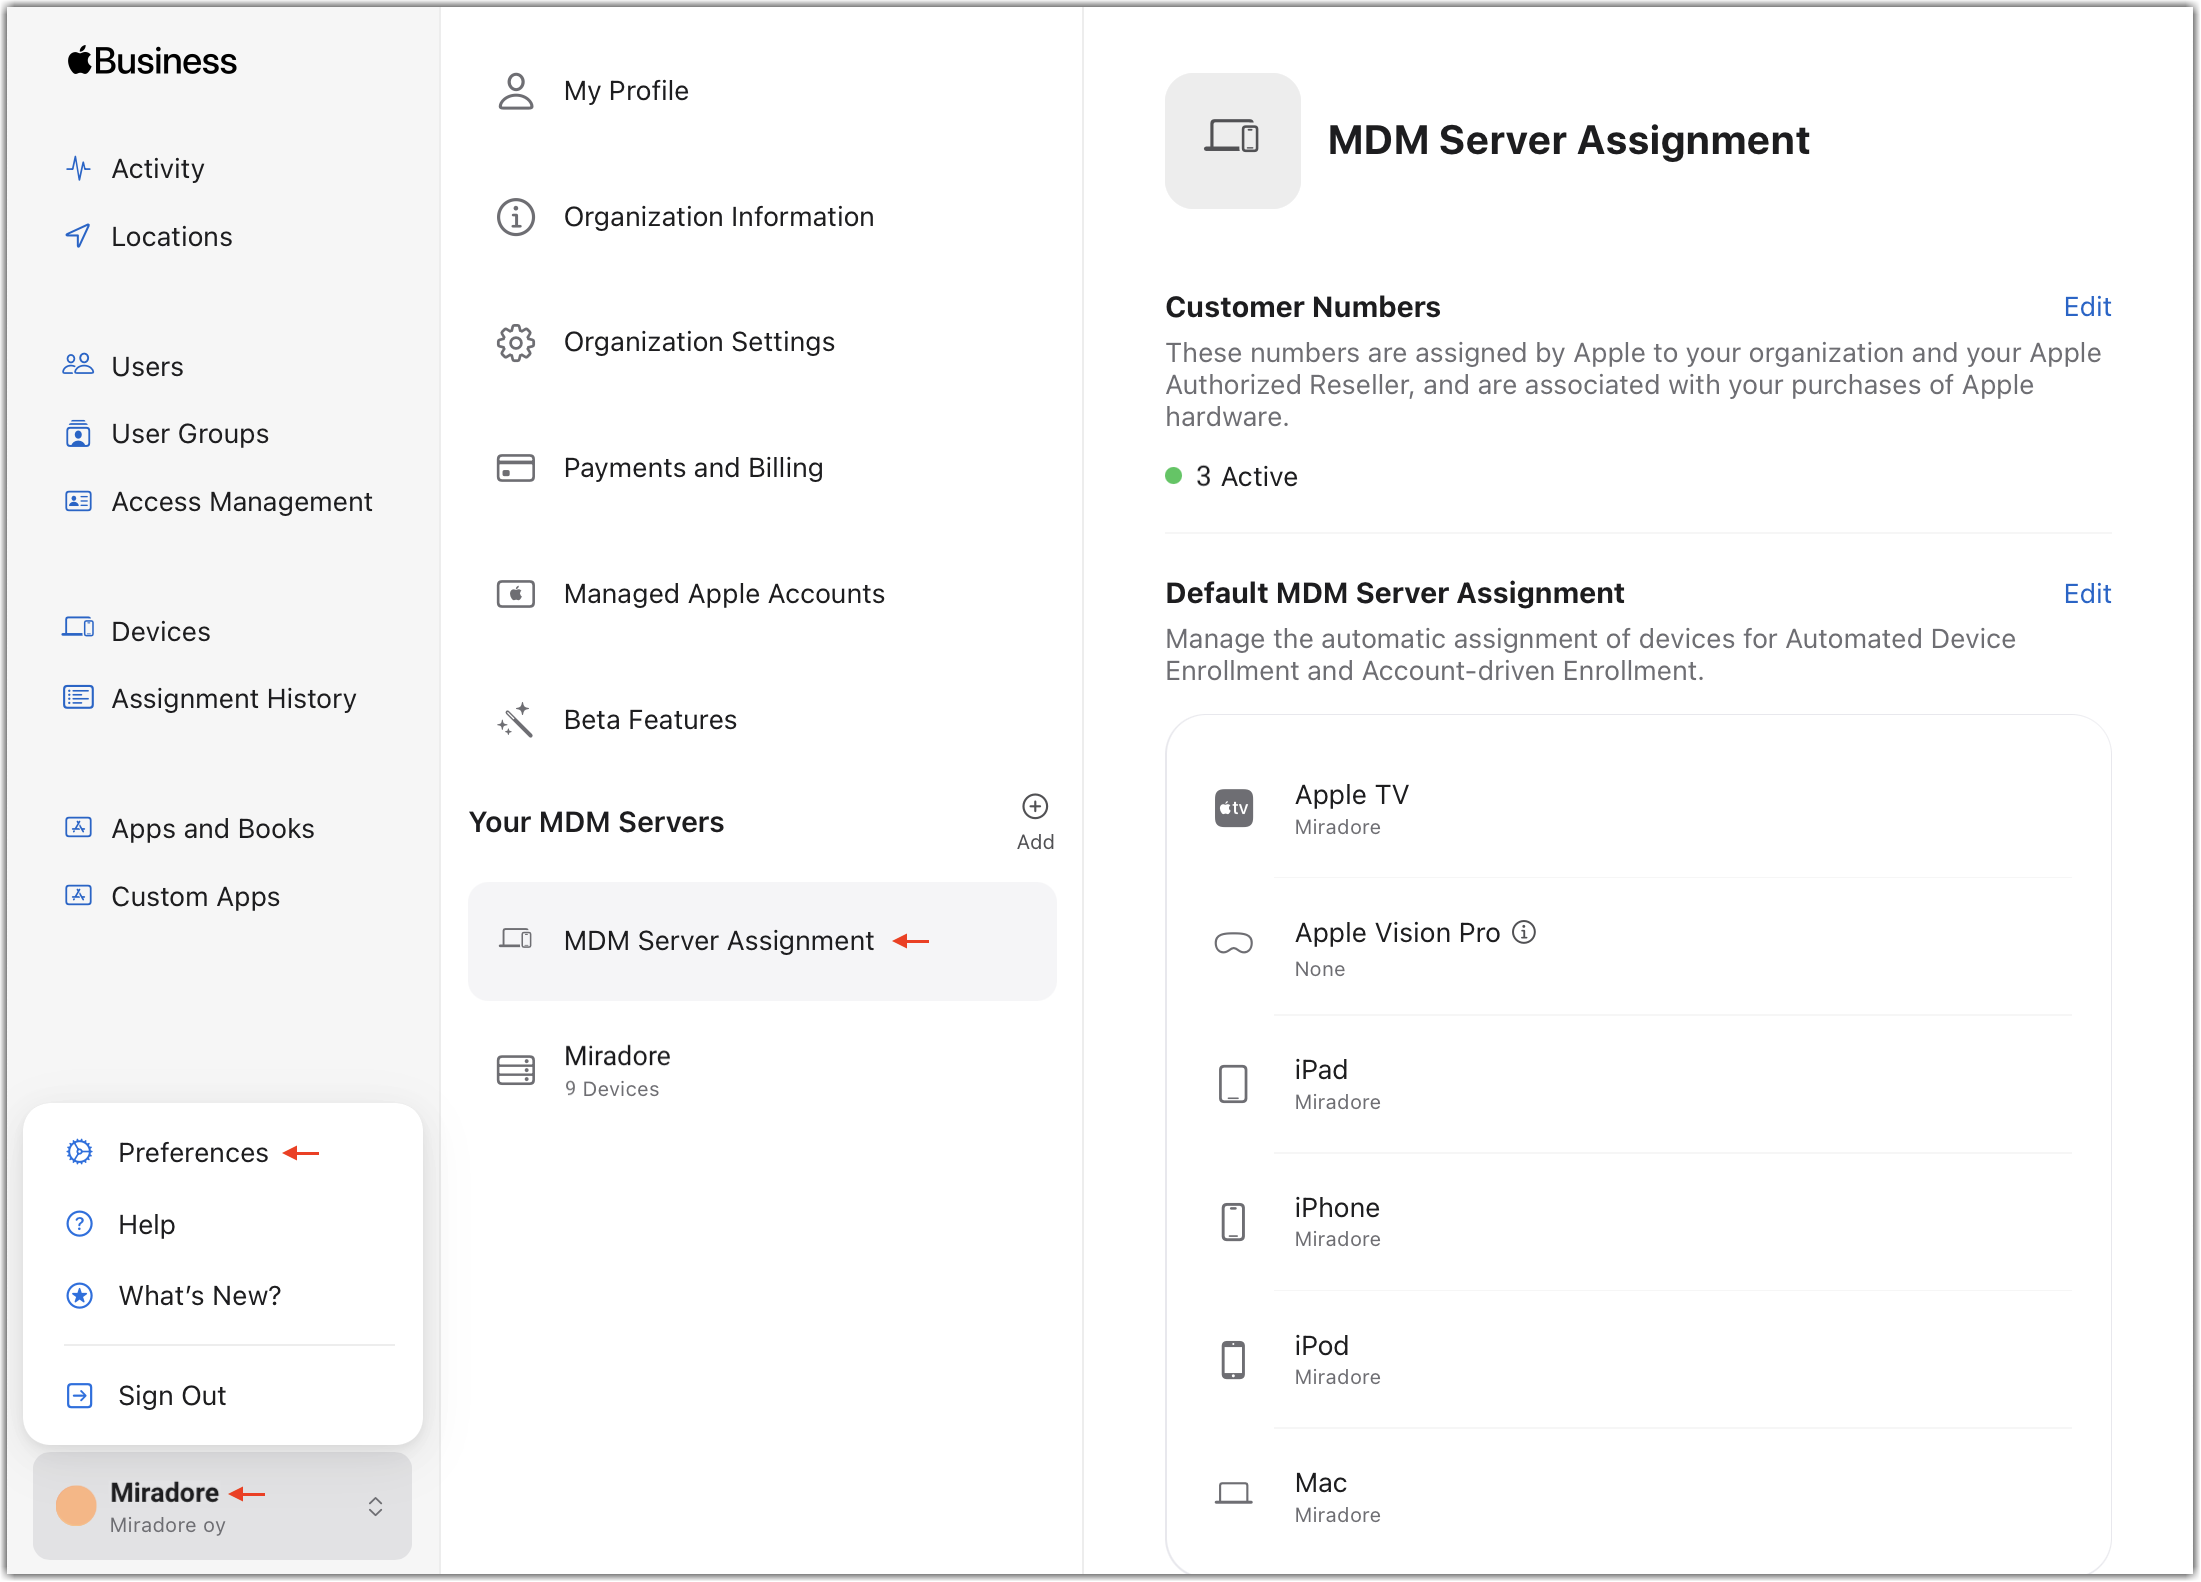Open Managed Apple Accounts
The height and width of the screenshot is (1582, 2201).
(x=724, y=594)
